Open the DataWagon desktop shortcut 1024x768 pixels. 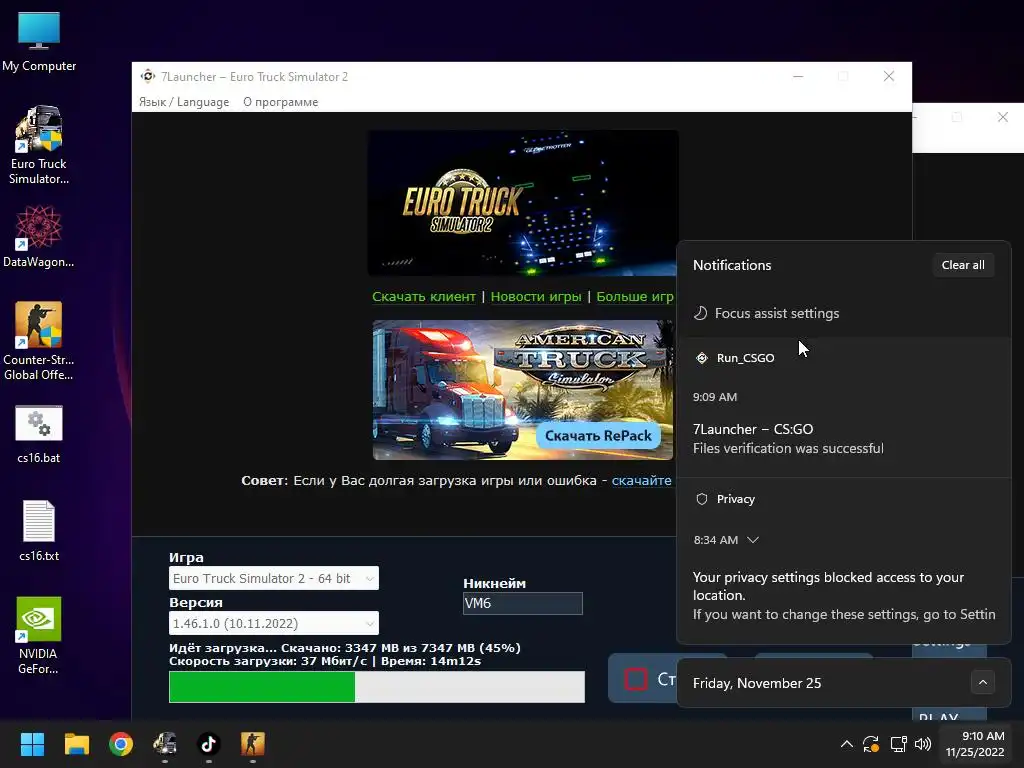39,236
